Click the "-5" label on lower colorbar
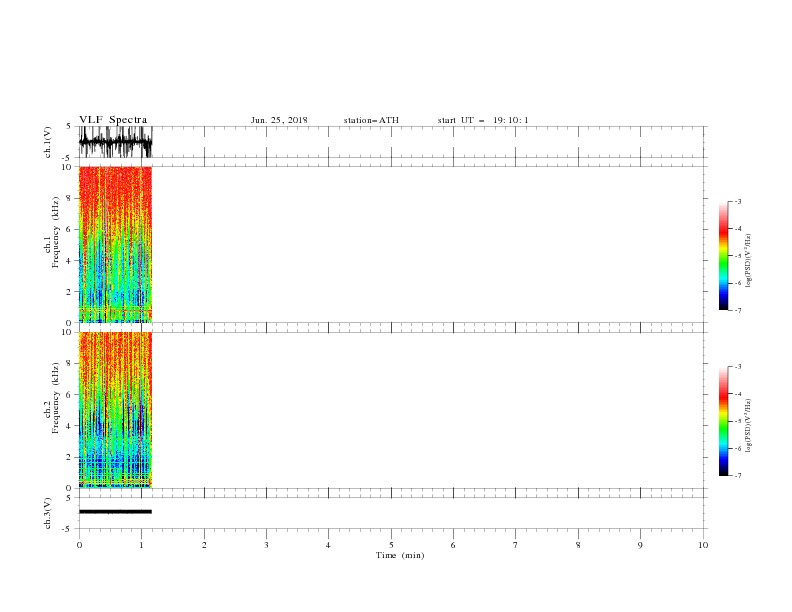The width and height of the screenshot is (792, 612). pyautogui.click(x=737, y=421)
